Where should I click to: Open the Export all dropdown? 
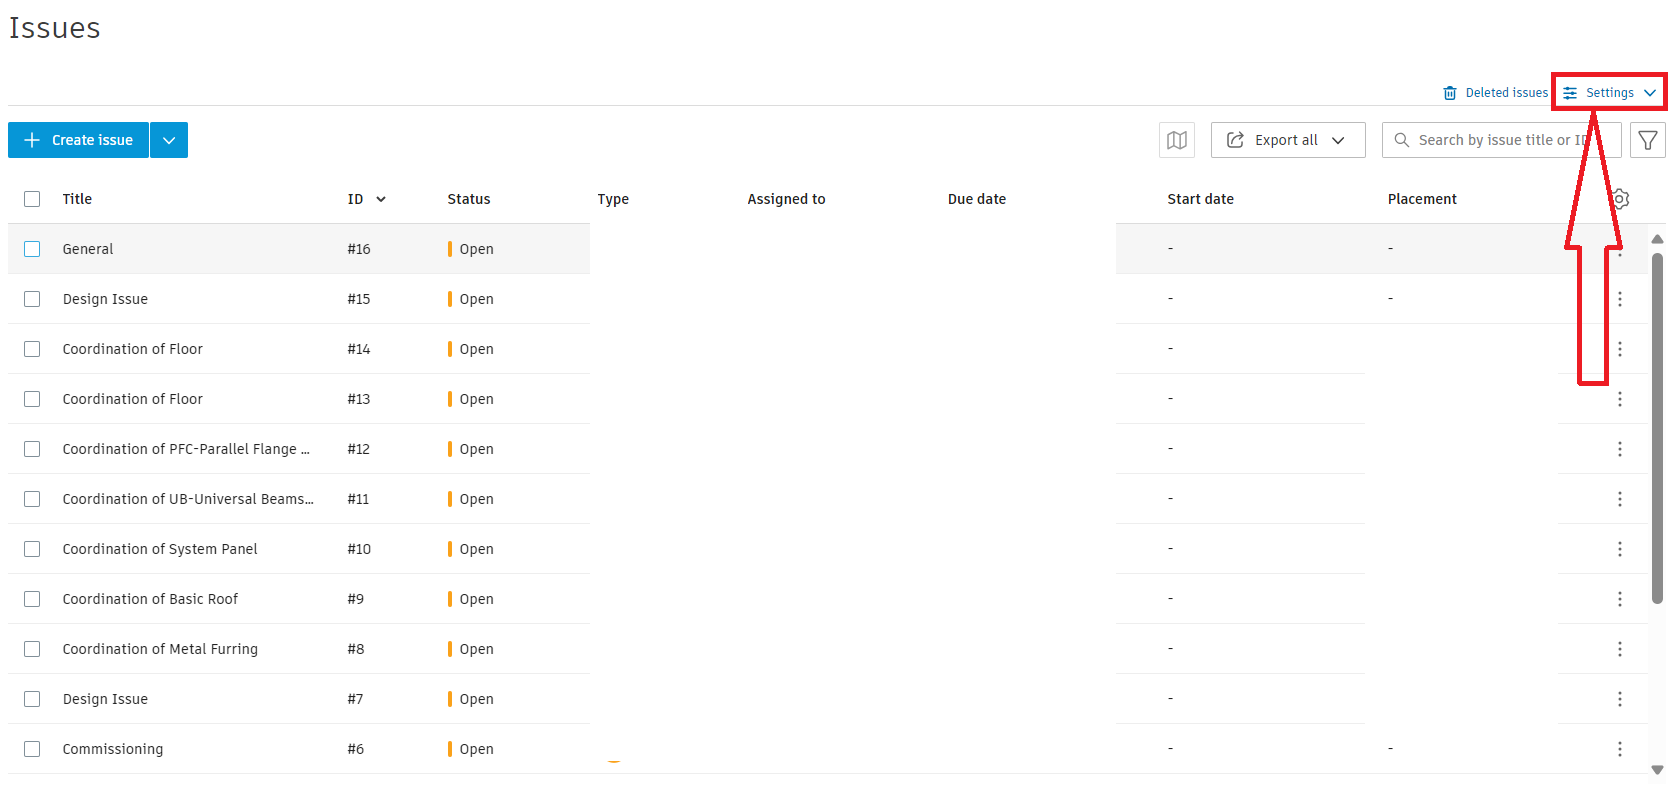(x=1287, y=140)
